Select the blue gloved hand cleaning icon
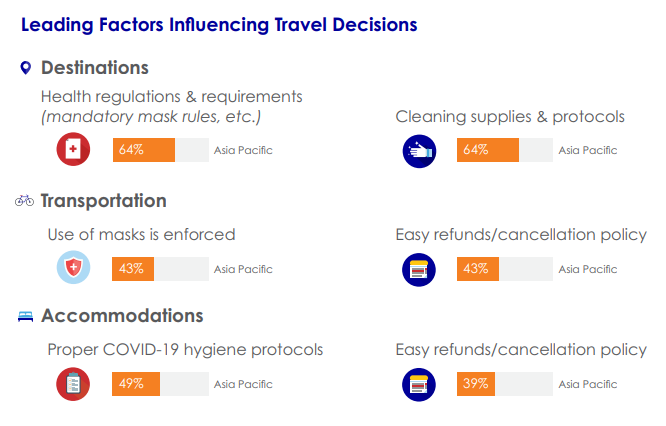The height and width of the screenshot is (426, 666). pos(419,151)
